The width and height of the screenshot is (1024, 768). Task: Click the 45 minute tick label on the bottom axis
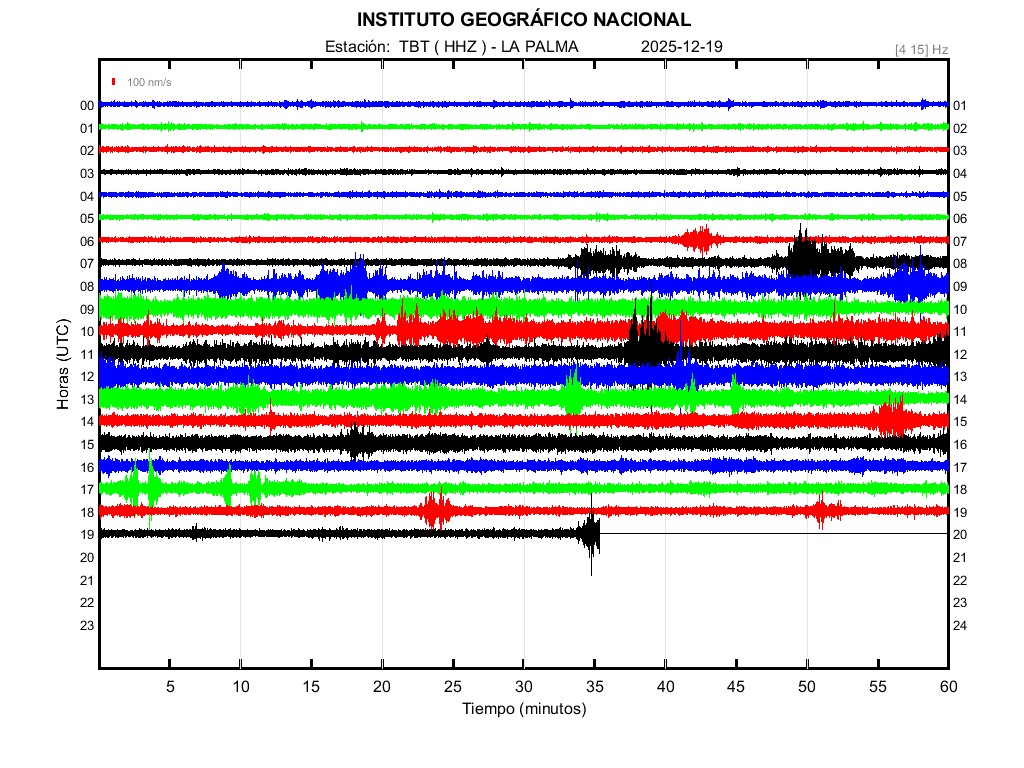click(x=736, y=687)
